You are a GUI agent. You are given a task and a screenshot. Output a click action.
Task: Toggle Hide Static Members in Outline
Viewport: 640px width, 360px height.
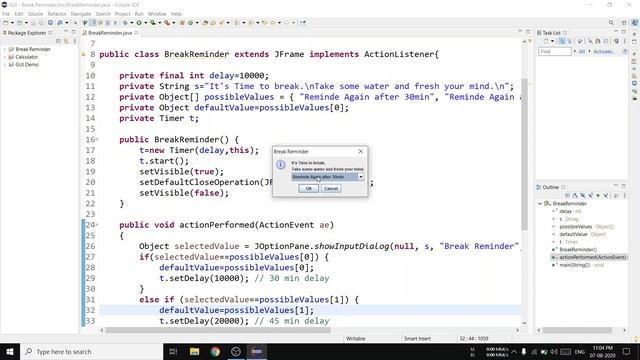click(591, 195)
